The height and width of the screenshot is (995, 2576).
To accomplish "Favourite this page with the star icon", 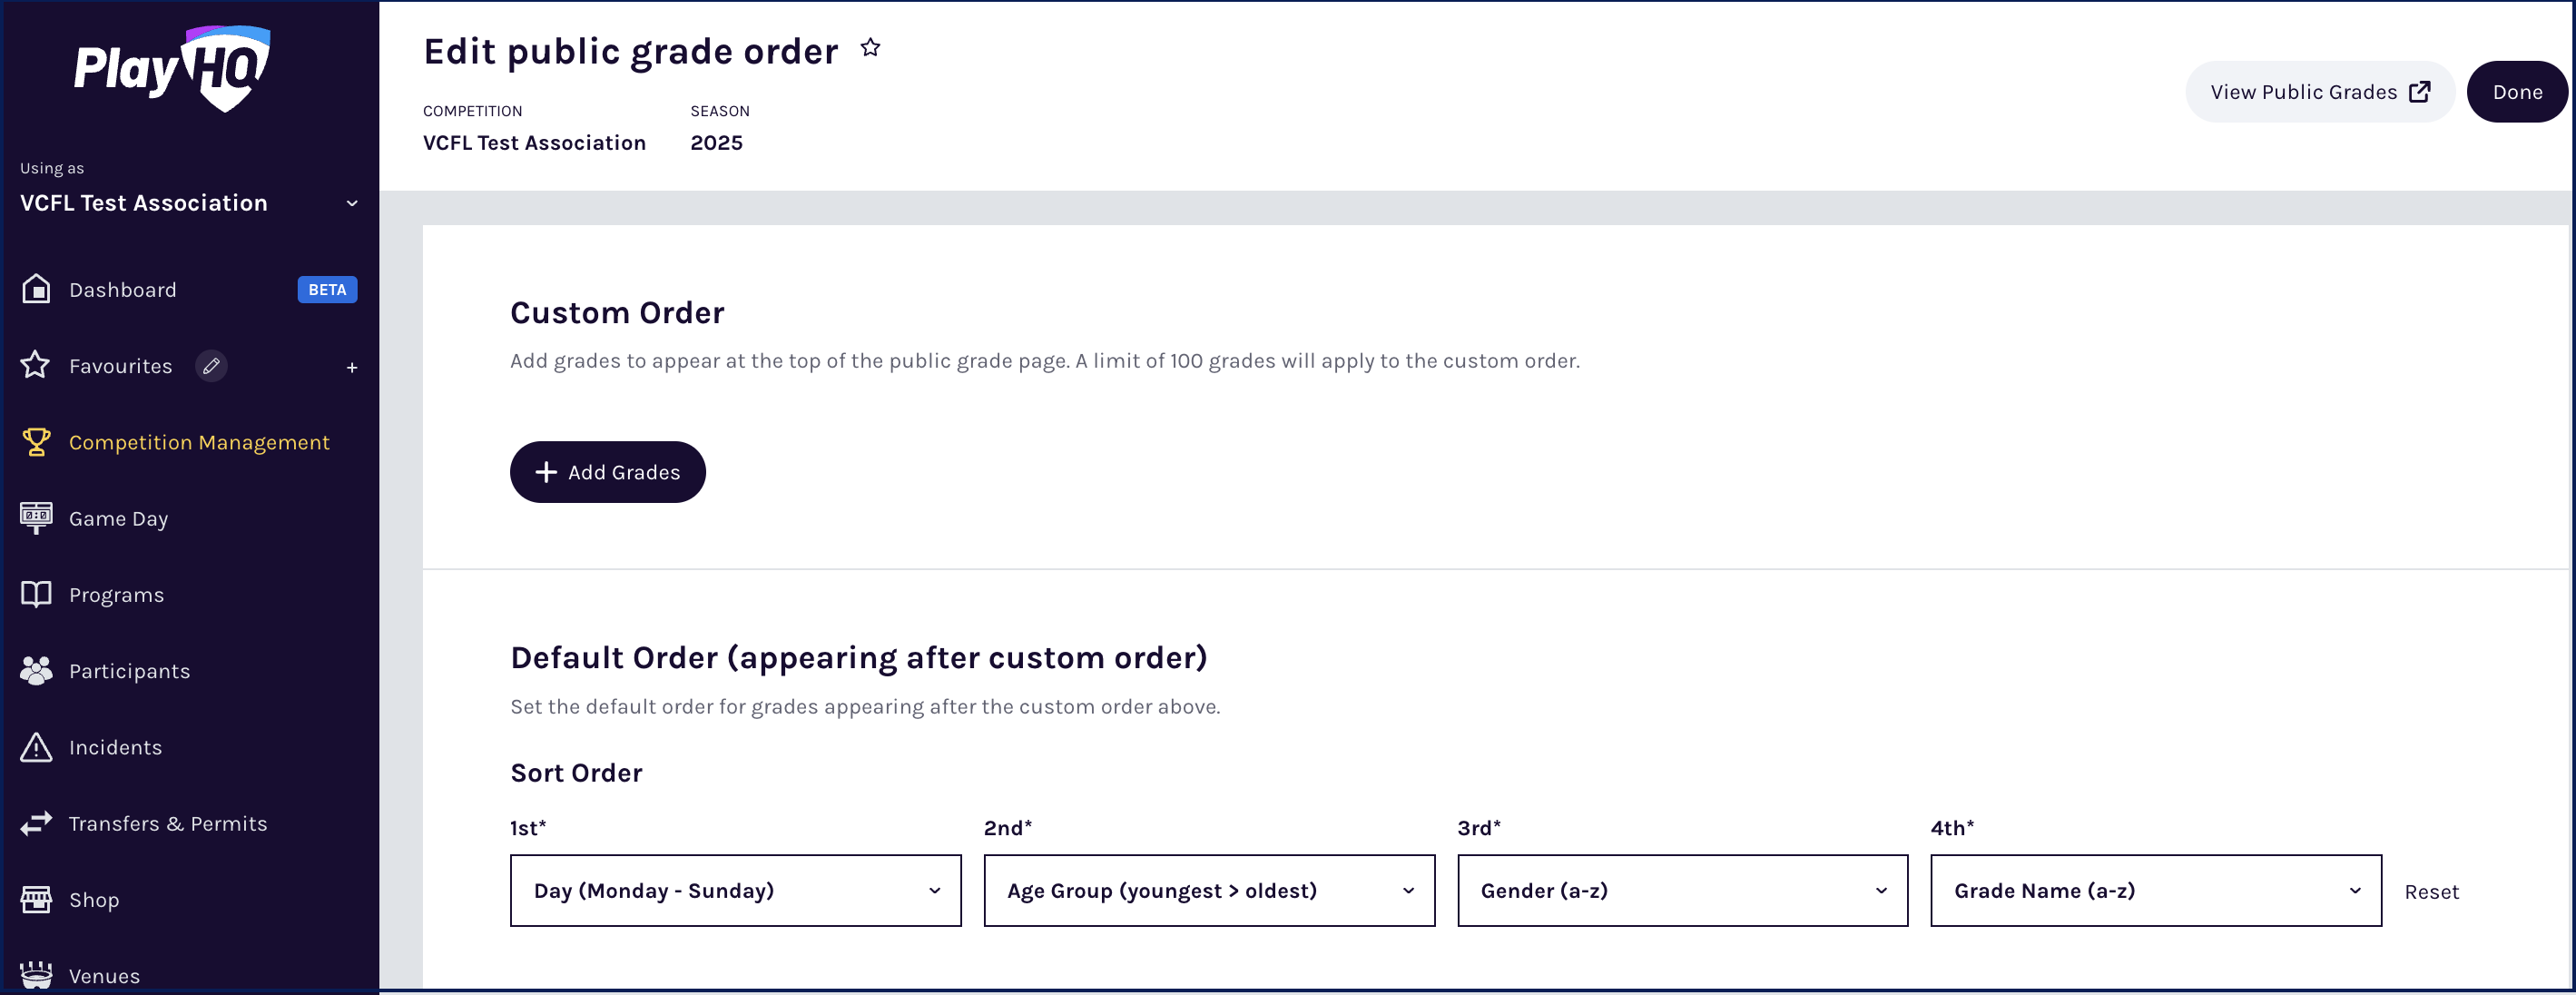I will (x=870, y=48).
